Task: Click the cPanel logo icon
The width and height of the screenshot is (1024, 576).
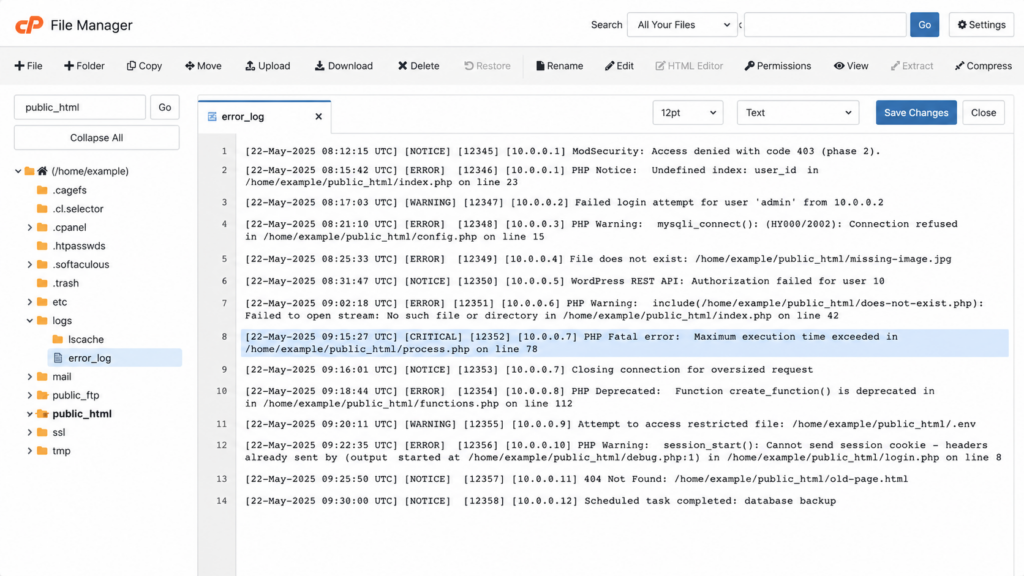Action: pyautogui.click(x=29, y=25)
